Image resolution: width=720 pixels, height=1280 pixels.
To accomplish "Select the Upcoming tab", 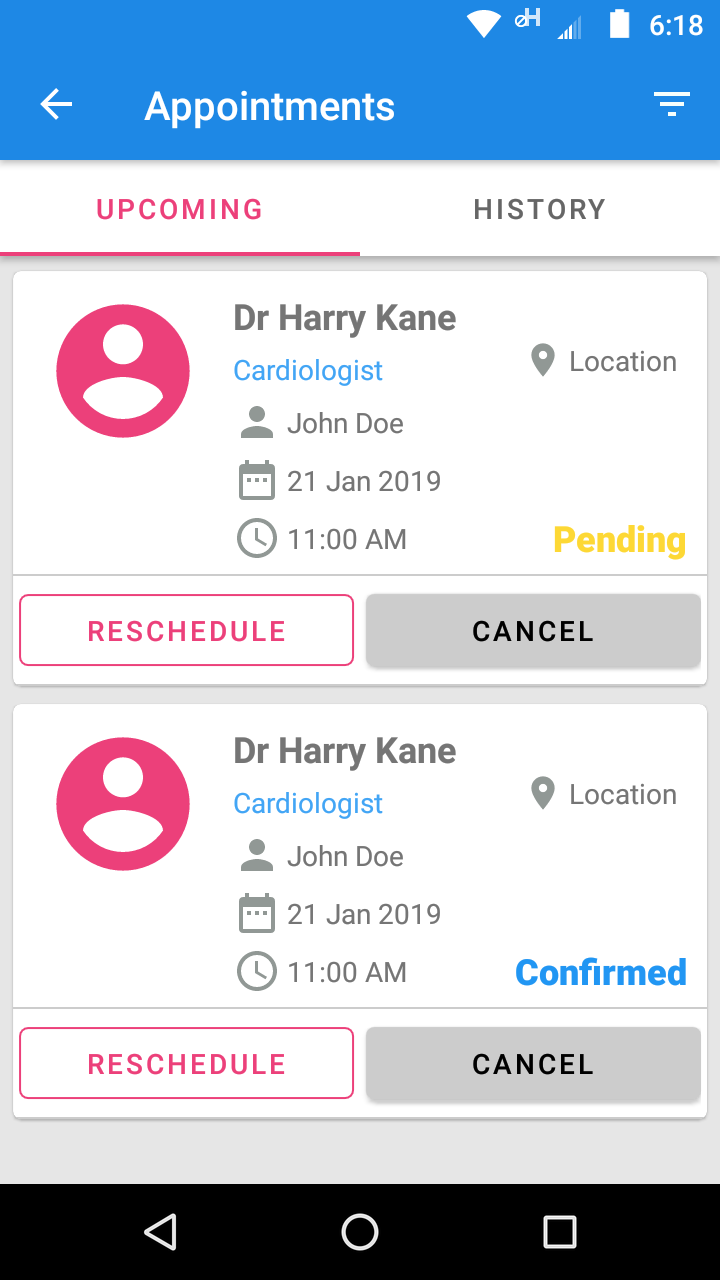I will click(x=180, y=209).
